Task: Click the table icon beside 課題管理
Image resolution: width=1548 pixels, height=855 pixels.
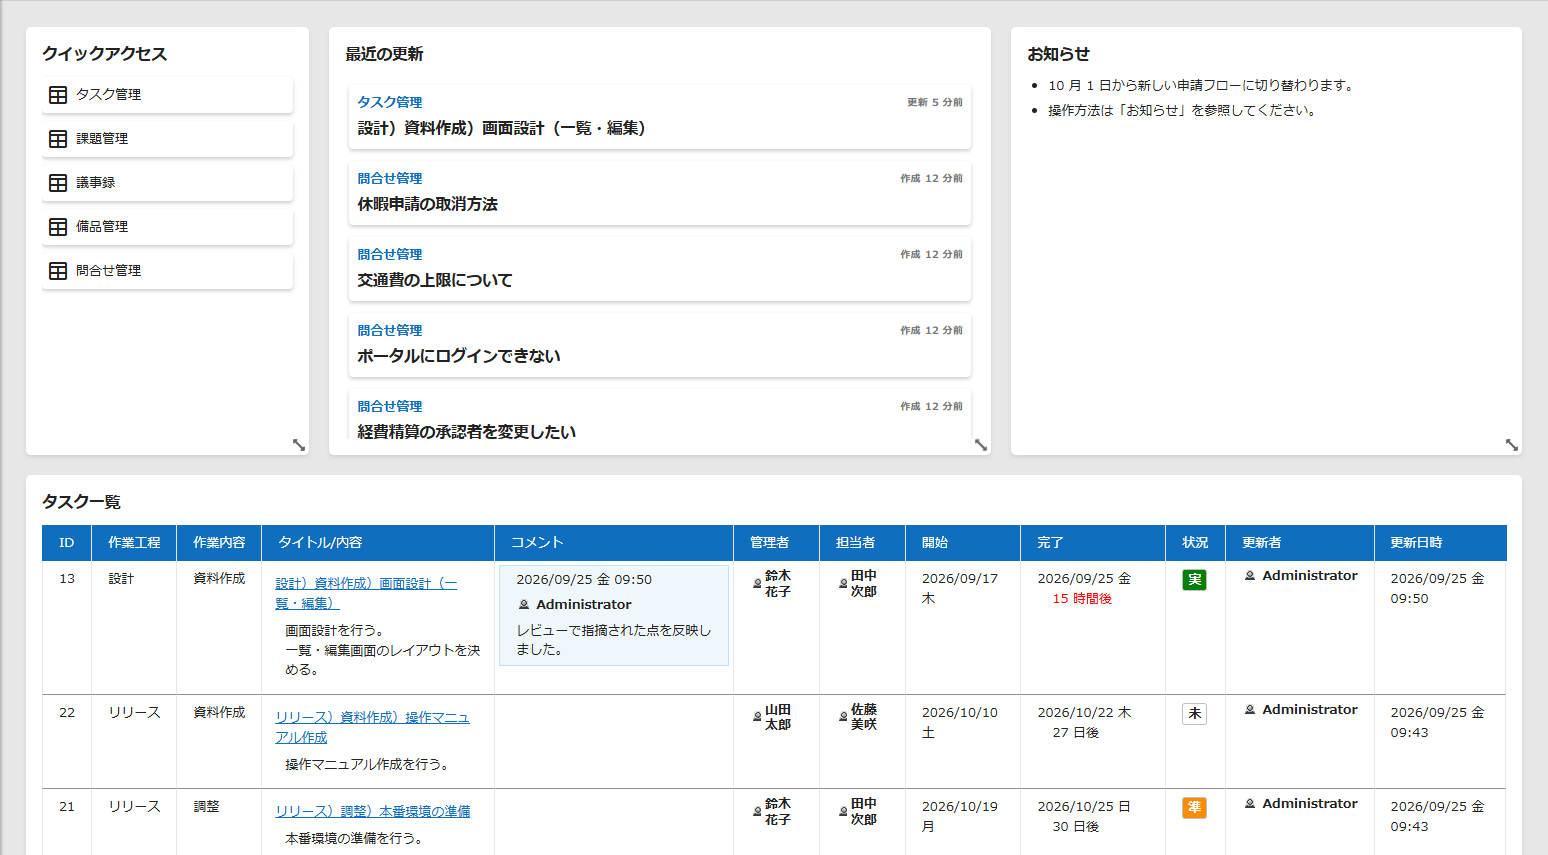Action: click(x=58, y=139)
